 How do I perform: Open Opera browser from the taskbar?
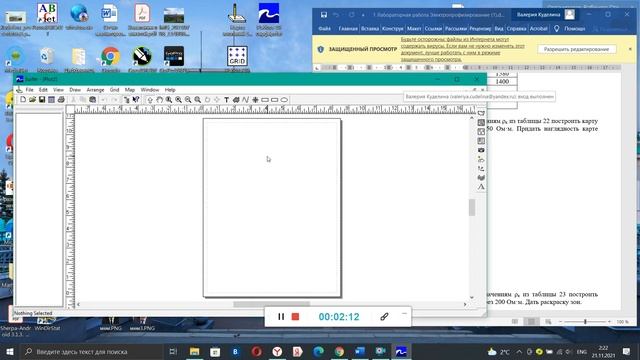(256, 351)
